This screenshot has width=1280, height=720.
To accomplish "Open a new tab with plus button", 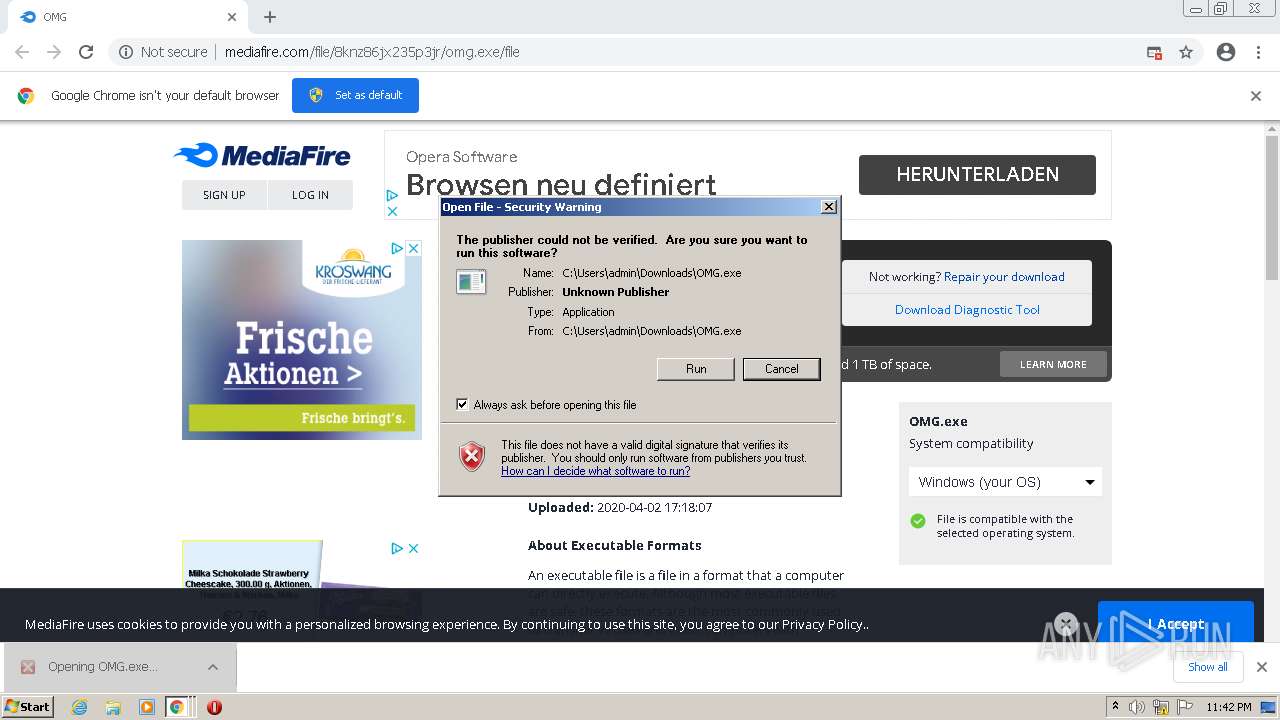I will (x=270, y=17).
